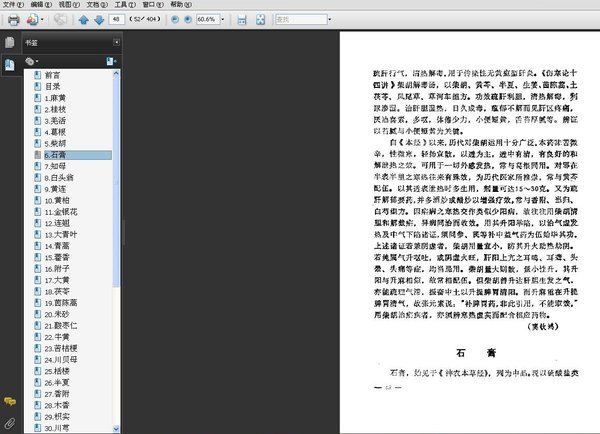This screenshot has width=600, height=434.
Task: Click the scrolling page mode toolbar icon
Action: 242,20
